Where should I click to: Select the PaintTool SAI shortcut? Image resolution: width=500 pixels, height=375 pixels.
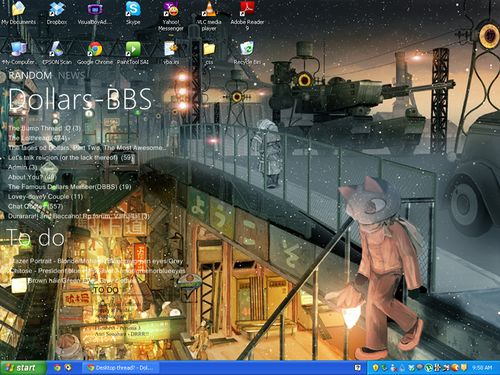[x=133, y=53]
